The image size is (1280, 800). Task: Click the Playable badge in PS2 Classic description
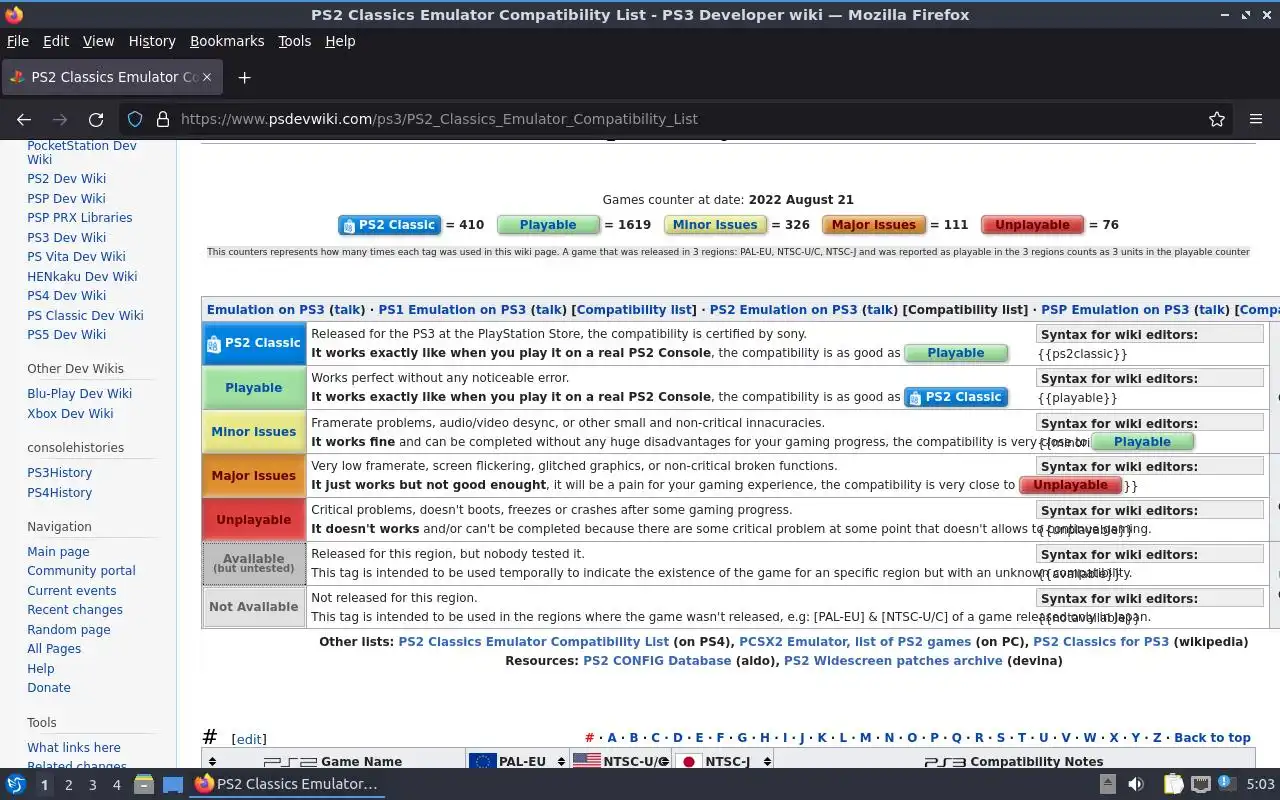click(x=956, y=353)
